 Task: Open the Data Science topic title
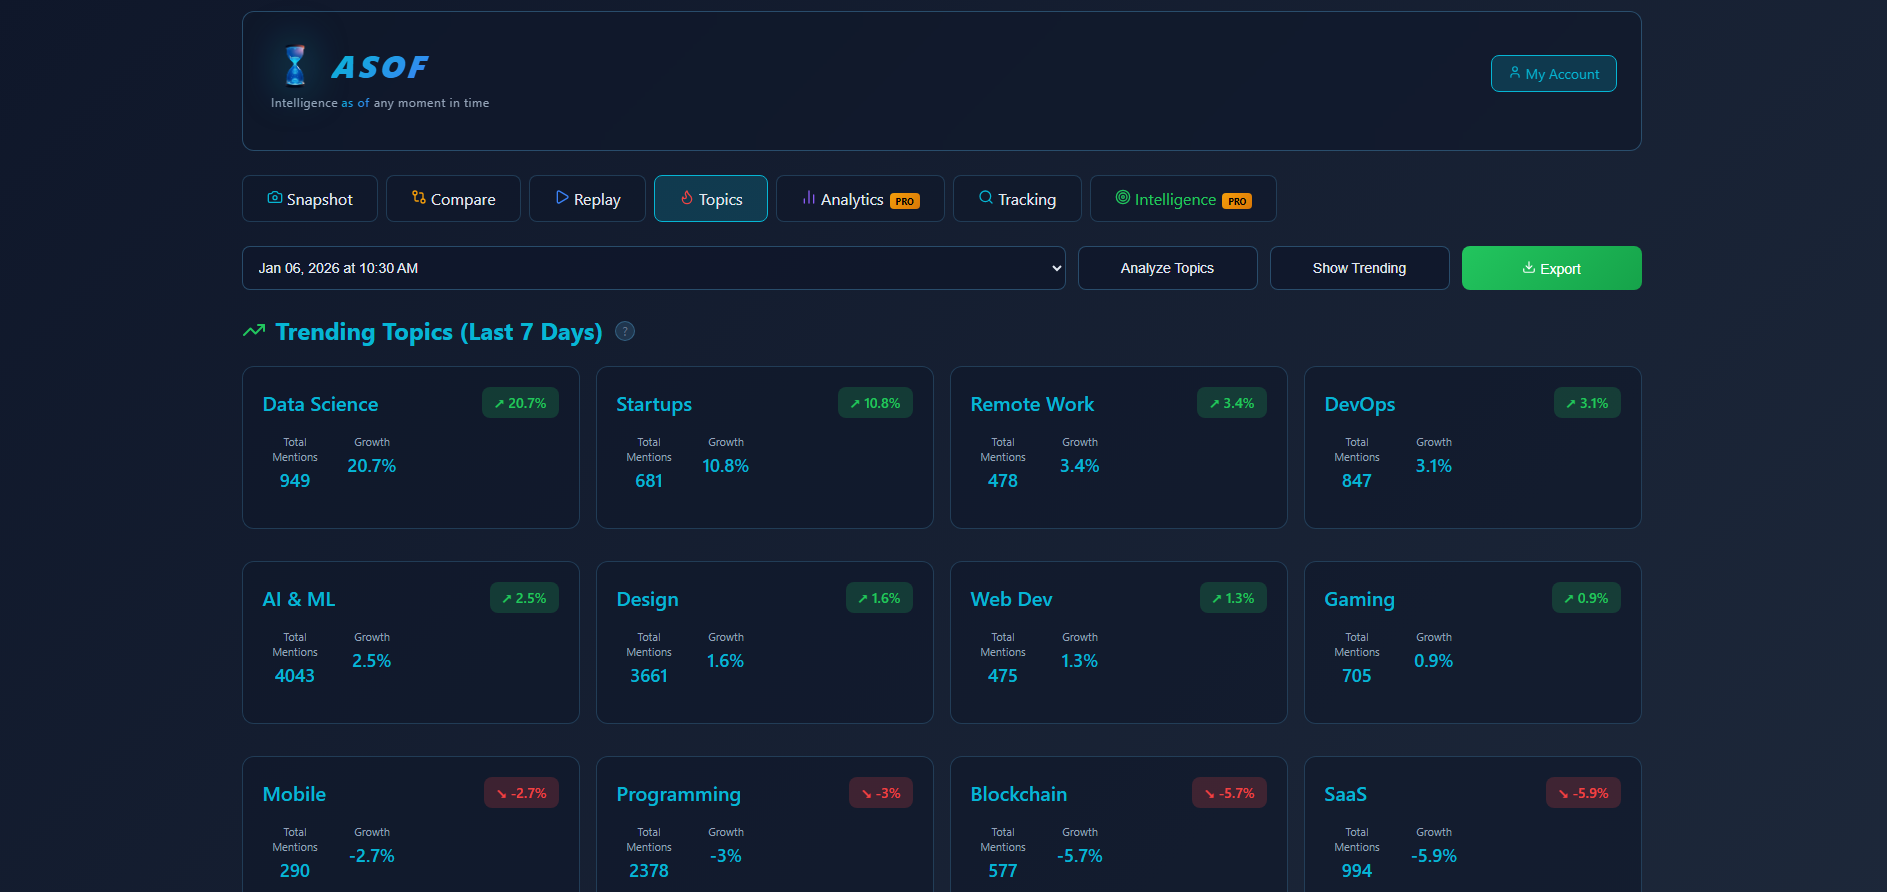320,404
